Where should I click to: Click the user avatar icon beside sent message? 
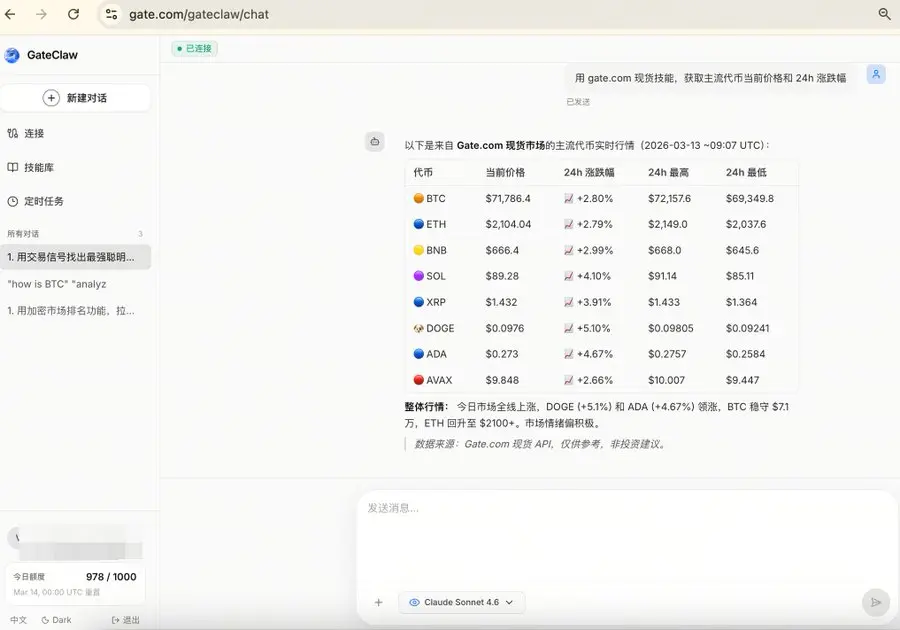click(x=876, y=75)
